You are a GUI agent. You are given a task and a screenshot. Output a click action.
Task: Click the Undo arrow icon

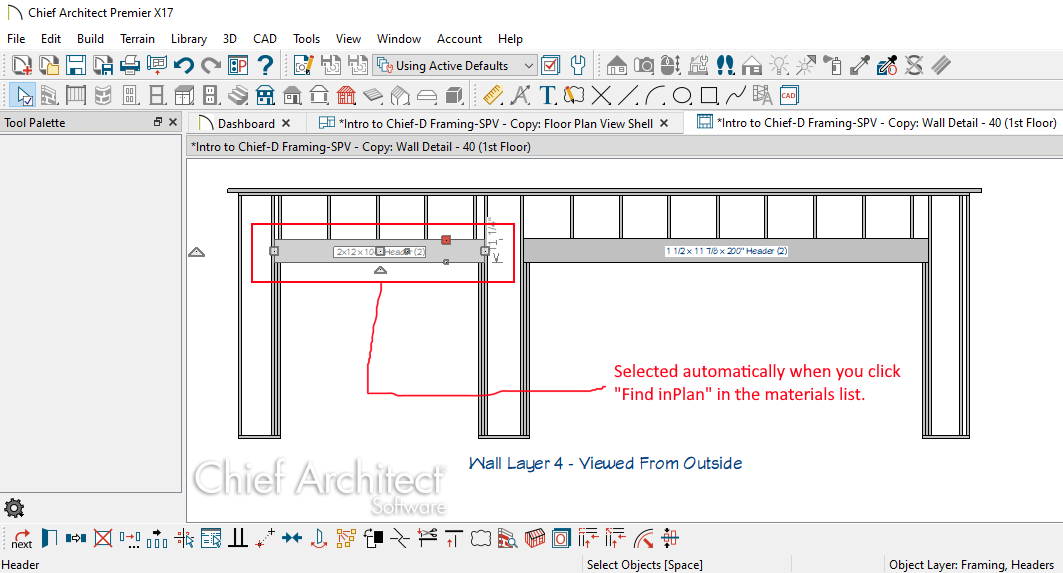coord(183,66)
